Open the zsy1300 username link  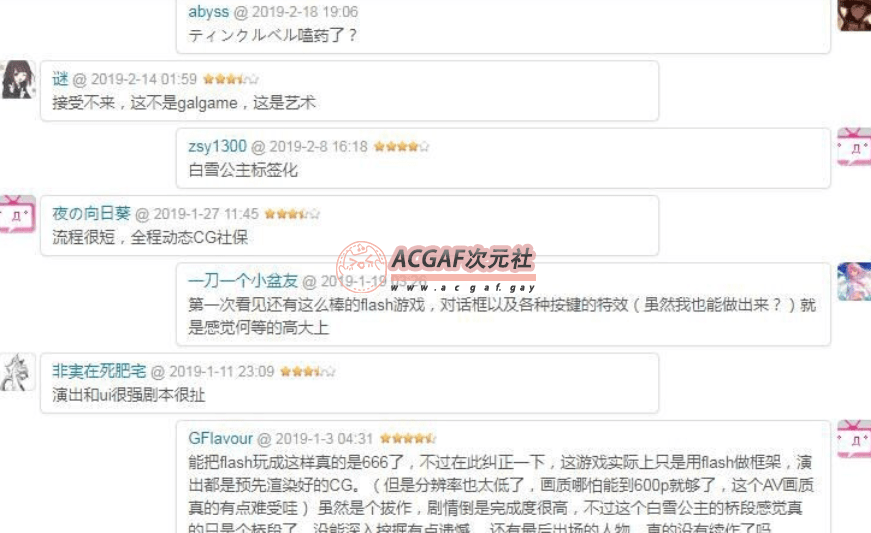(x=217, y=147)
